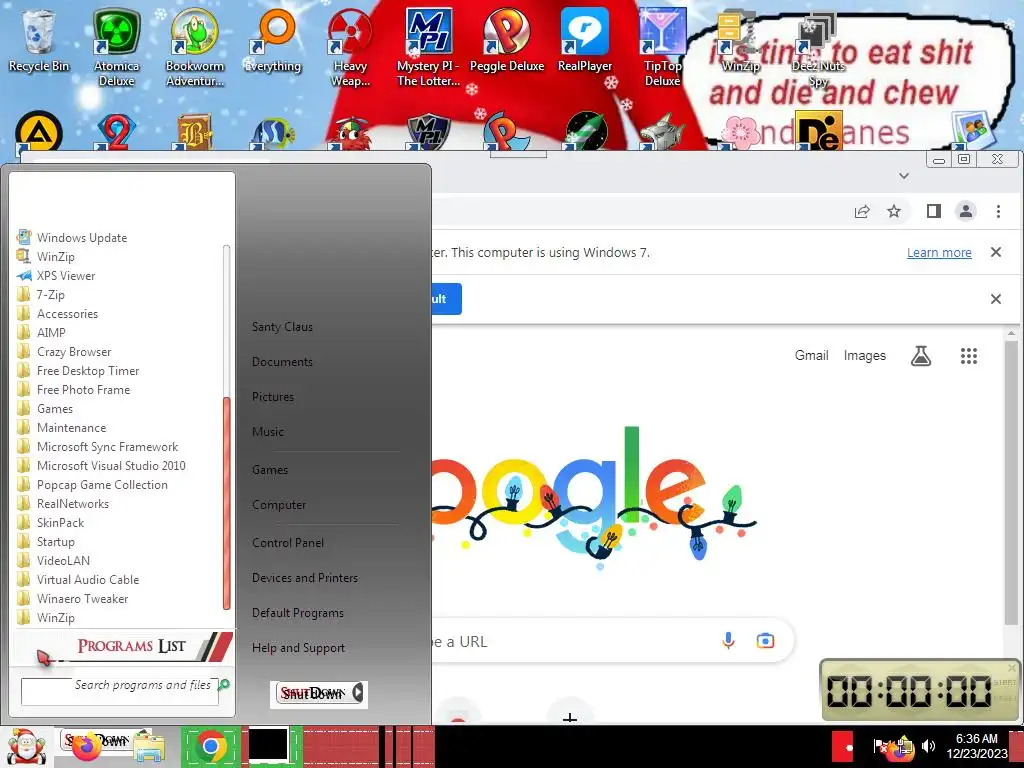
Task: Expand the 7-Zip program folder
Action: (50, 295)
